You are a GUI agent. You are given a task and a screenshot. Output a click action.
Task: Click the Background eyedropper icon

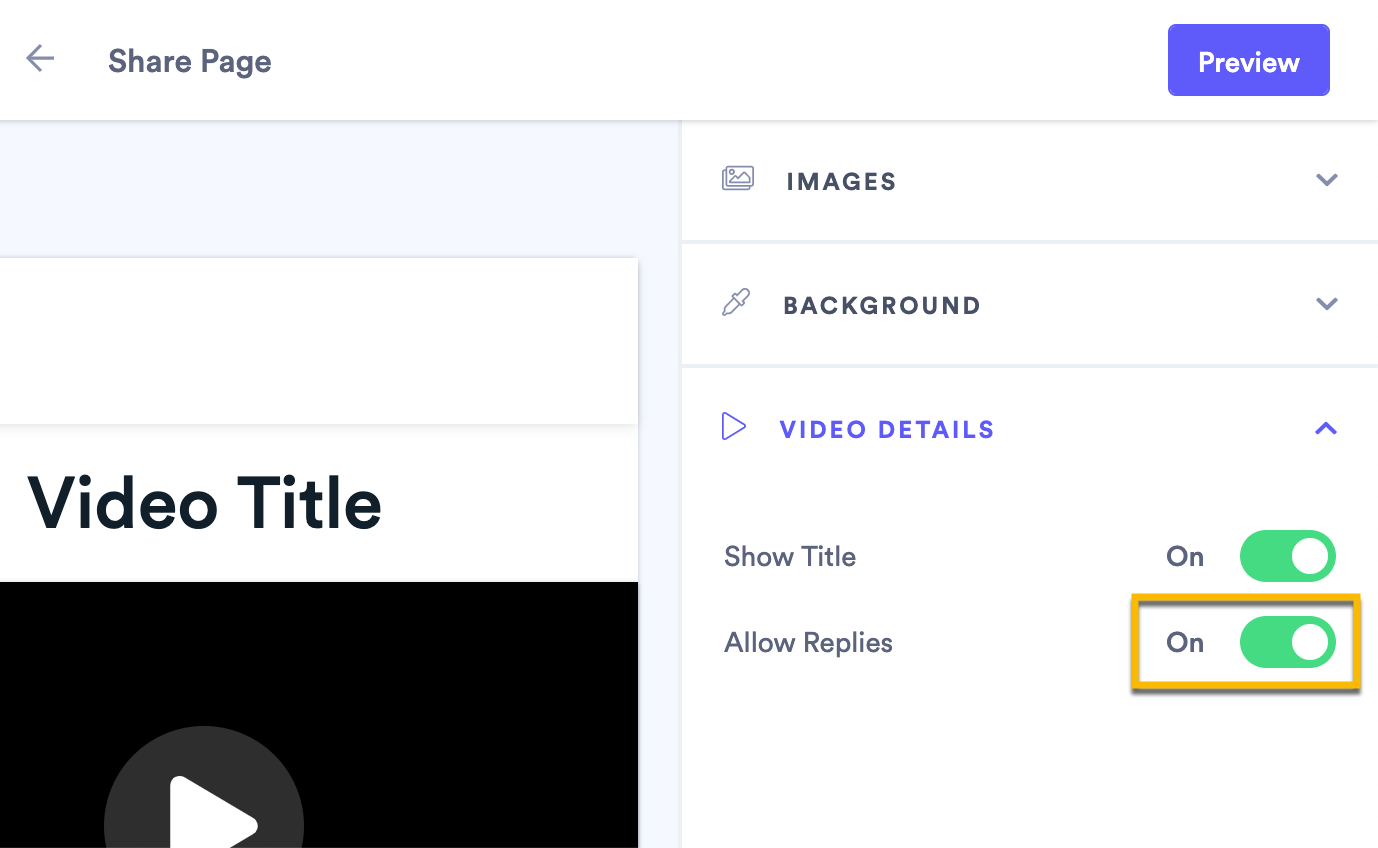[x=736, y=304]
